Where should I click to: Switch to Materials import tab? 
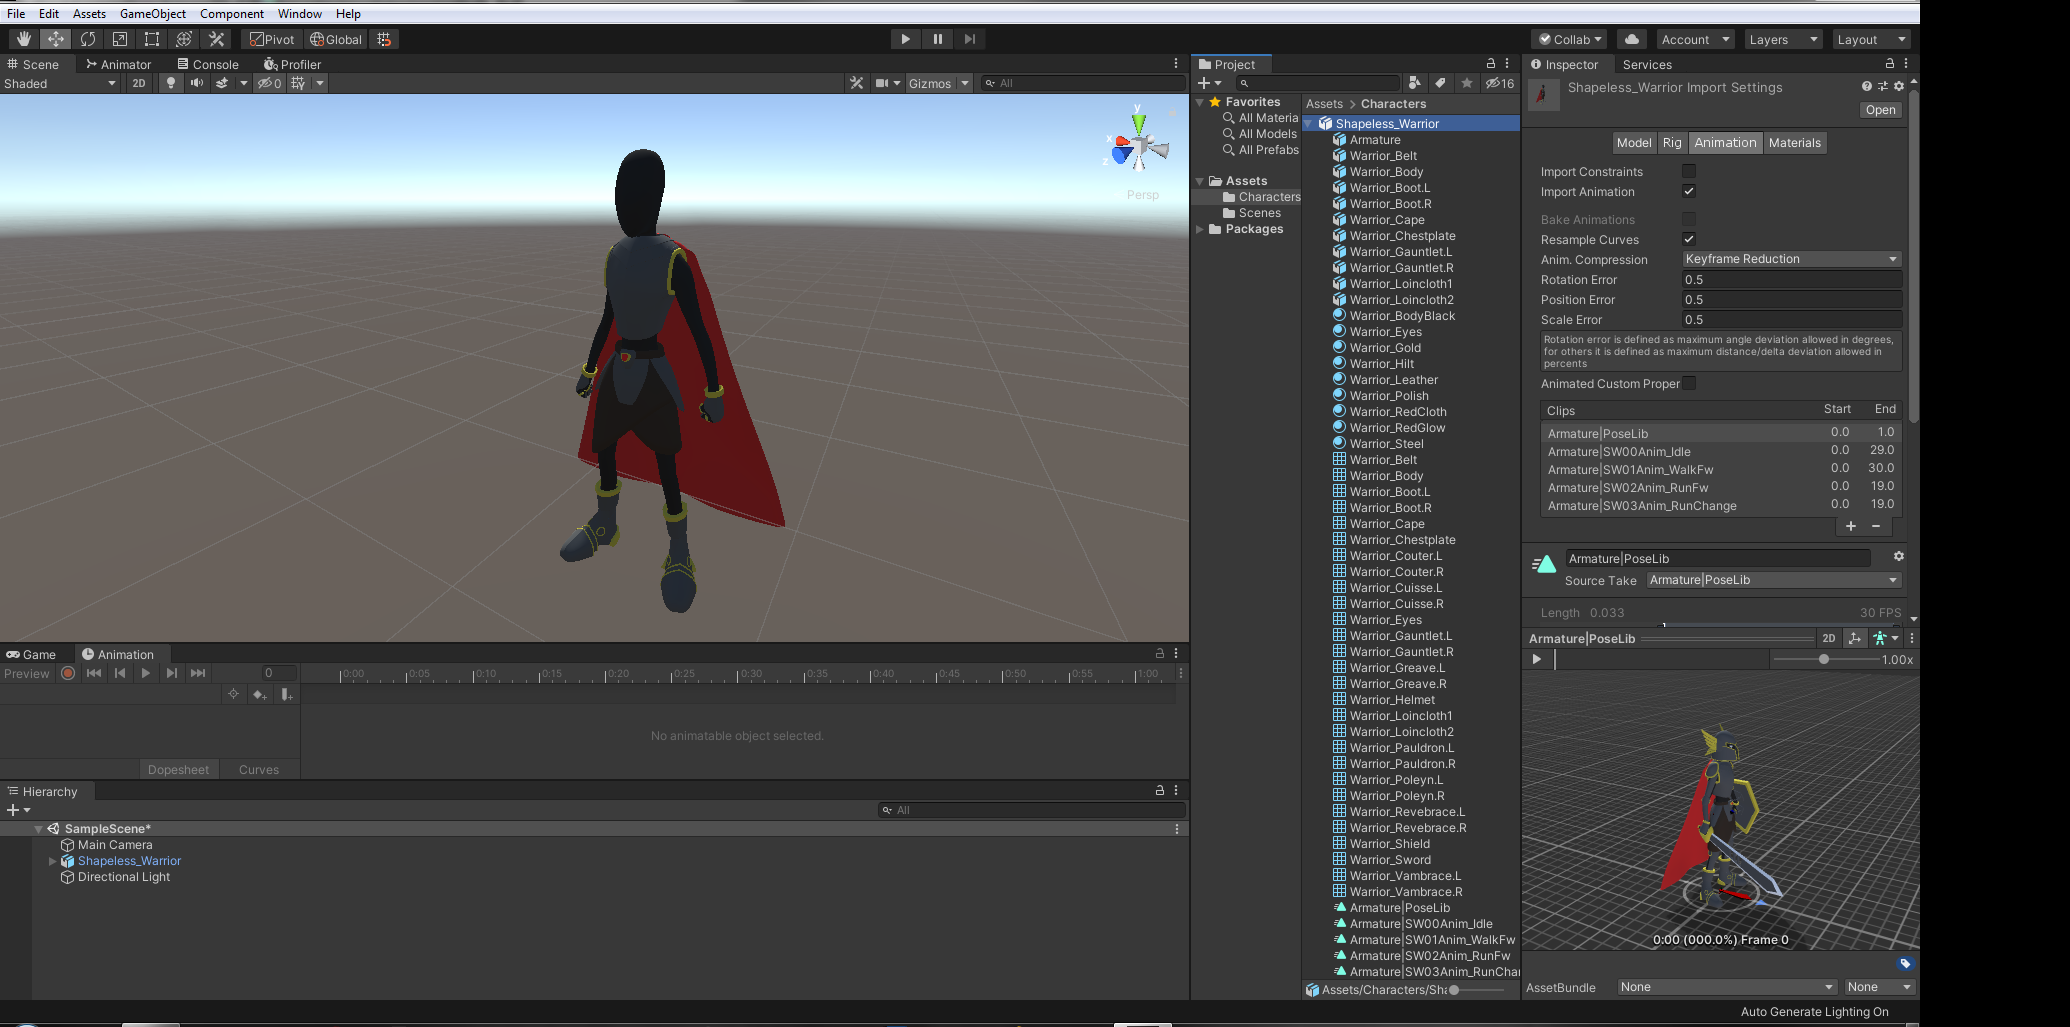[x=1794, y=142]
